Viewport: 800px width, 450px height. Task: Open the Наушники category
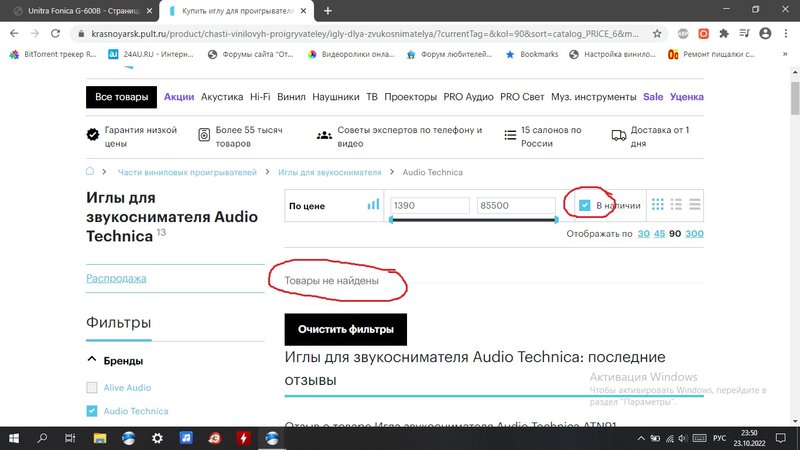pos(336,96)
